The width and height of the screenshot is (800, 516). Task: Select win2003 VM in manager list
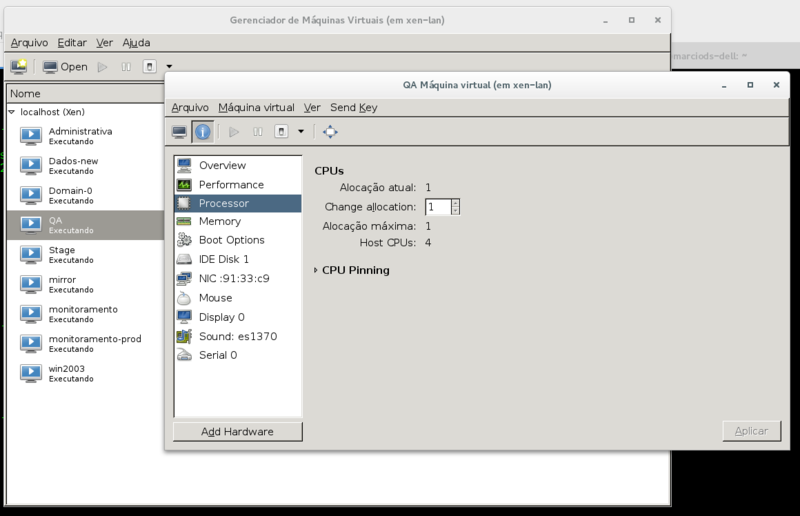(x=85, y=373)
